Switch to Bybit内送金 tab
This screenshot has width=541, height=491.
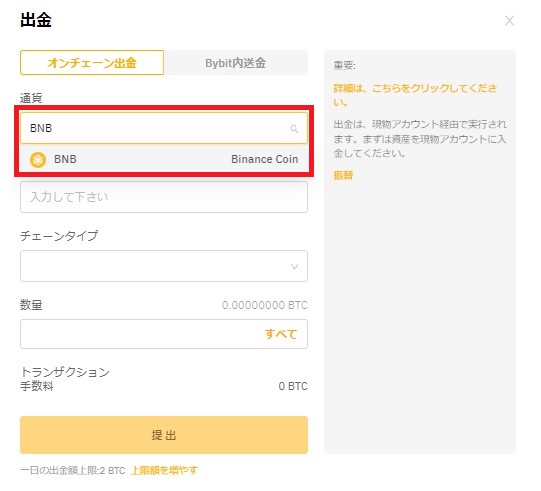click(236, 63)
